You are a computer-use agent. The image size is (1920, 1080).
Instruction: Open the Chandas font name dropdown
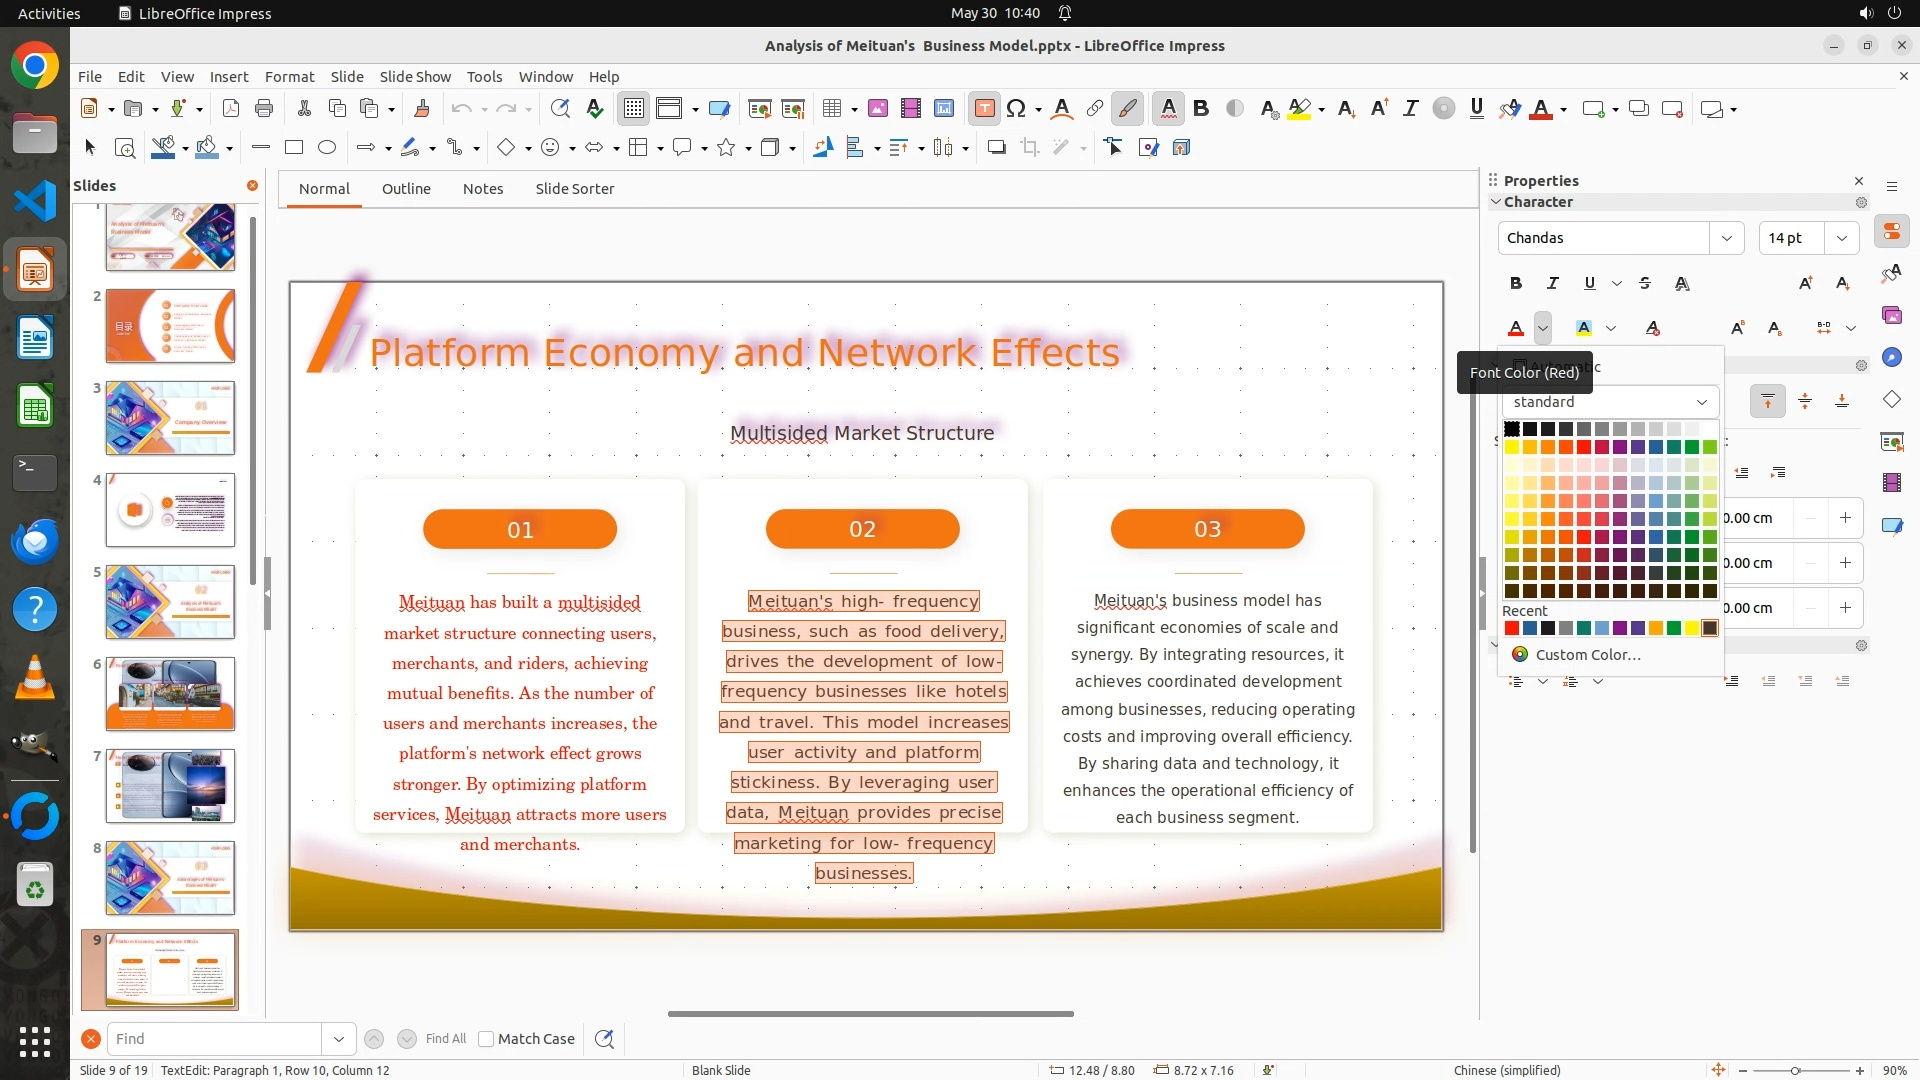click(1726, 238)
